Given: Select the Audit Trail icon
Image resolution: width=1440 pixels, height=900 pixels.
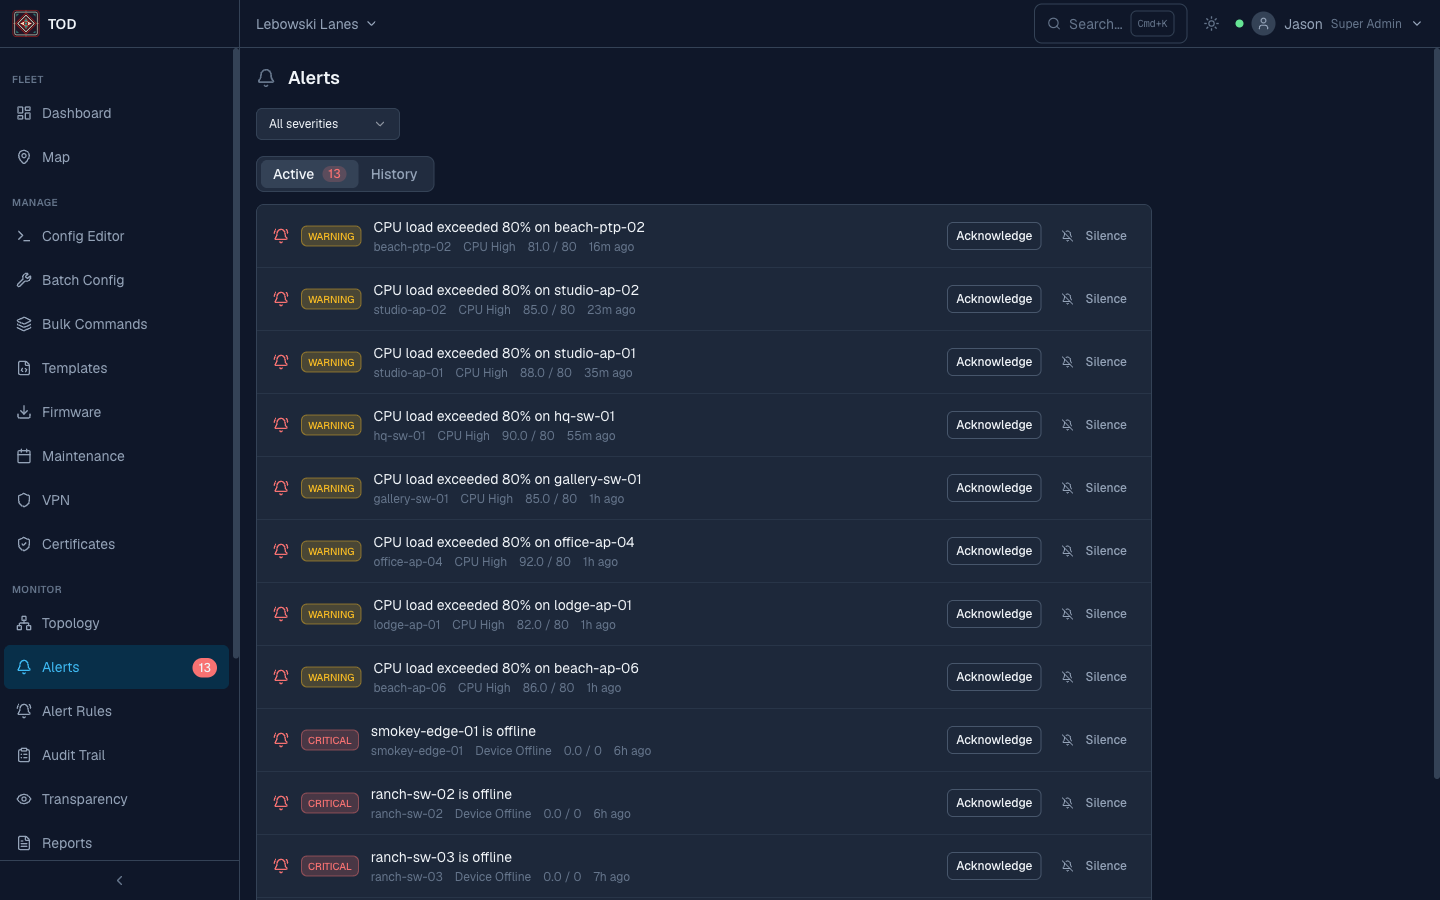Looking at the screenshot, I should [x=23, y=755].
